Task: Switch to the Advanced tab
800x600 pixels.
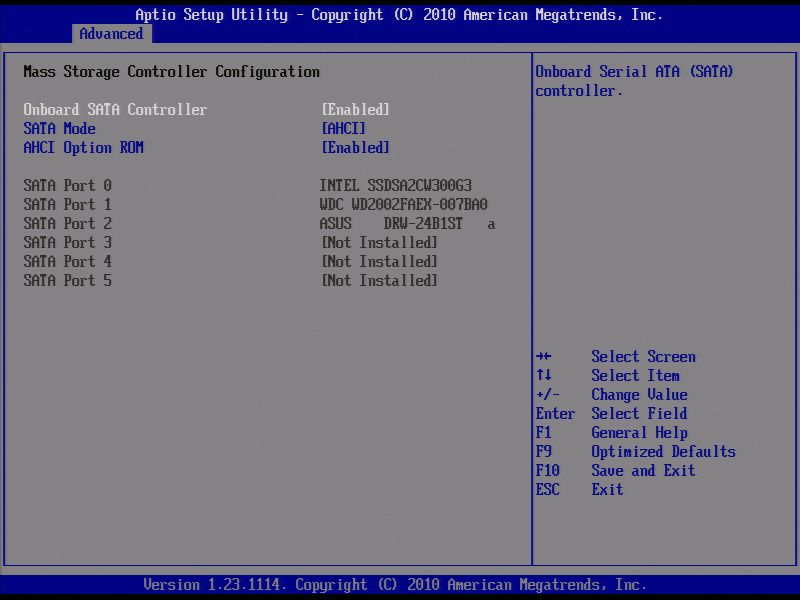Action: tap(111, 33)
